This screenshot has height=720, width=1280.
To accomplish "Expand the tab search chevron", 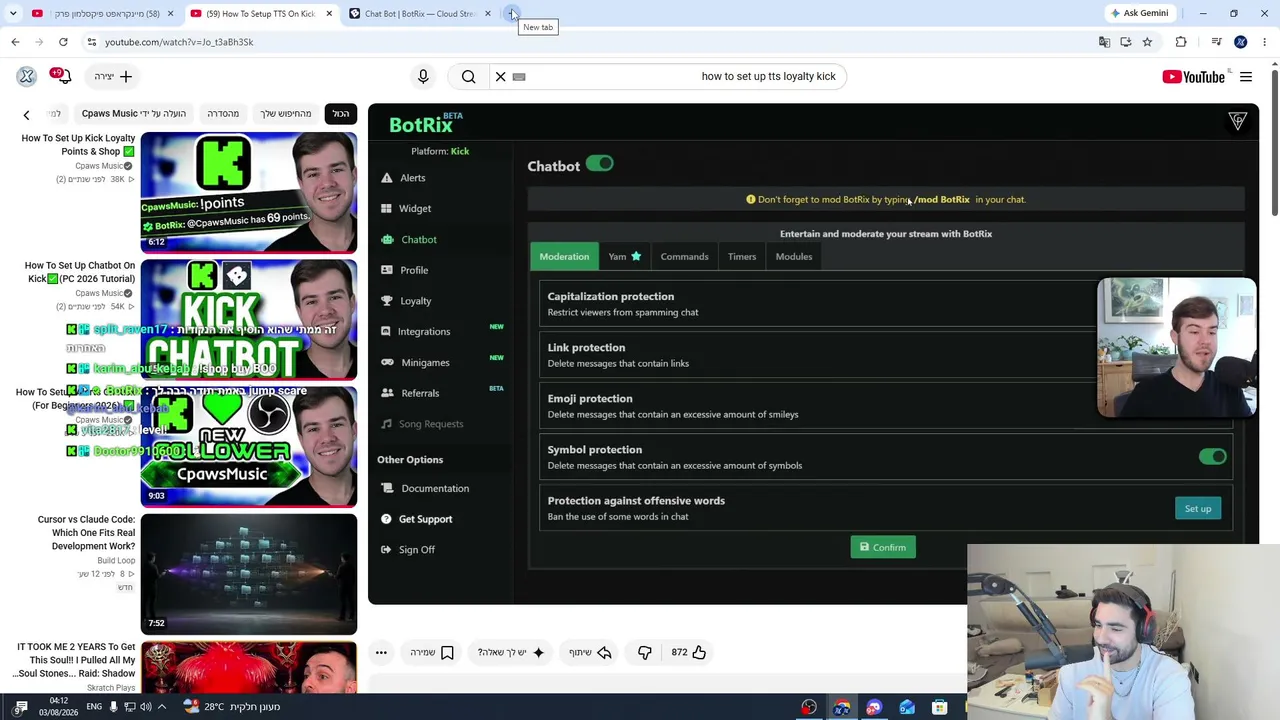I will [x=13, y=13].
